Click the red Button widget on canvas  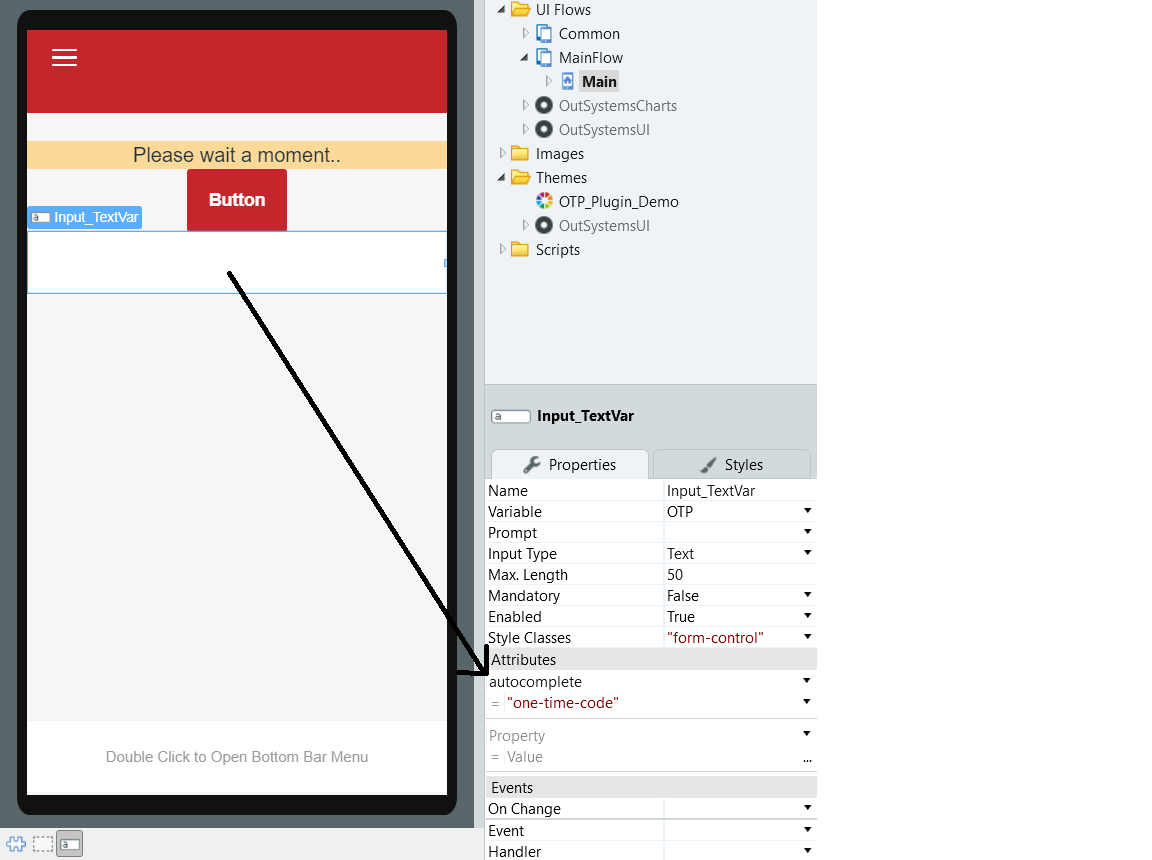point(236,199)
